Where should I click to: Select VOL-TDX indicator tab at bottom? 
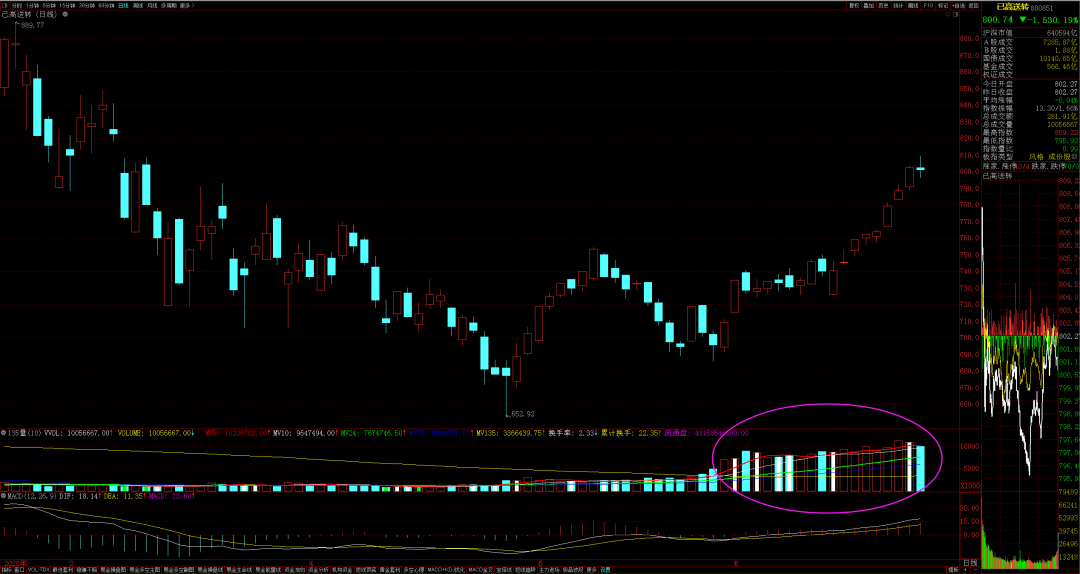click(x=38, y=571)
